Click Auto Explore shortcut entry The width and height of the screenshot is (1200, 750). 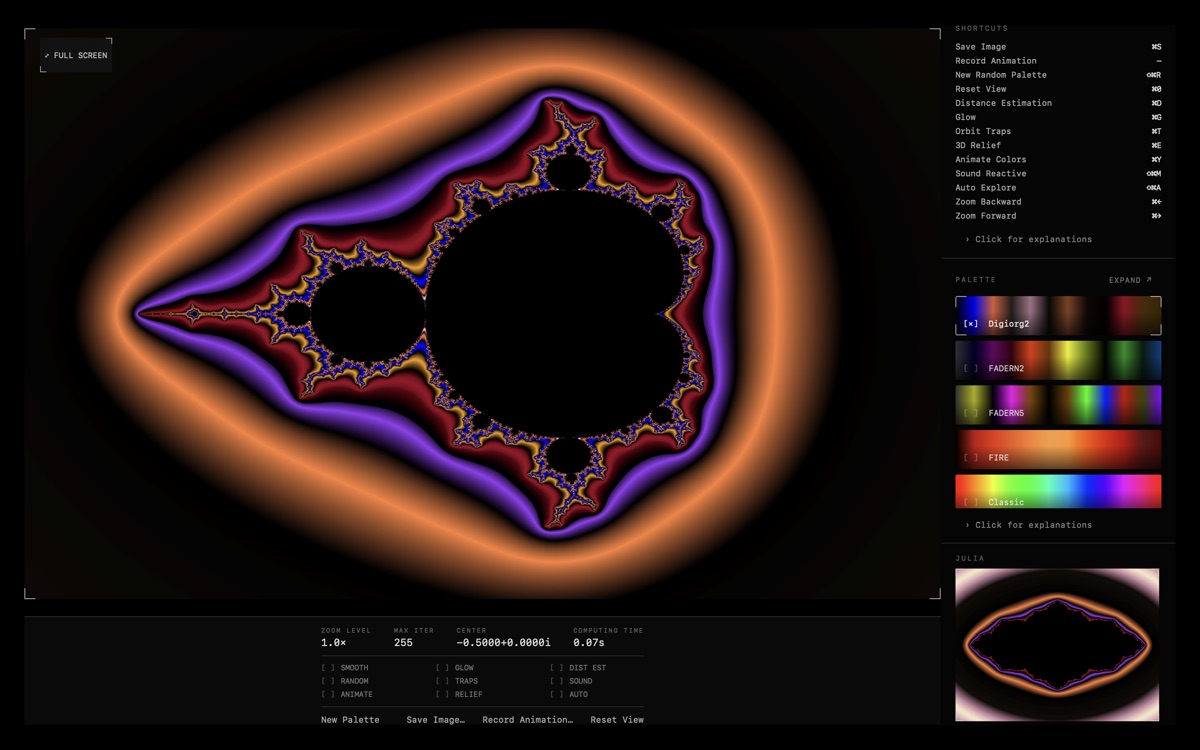(1058, 187)
